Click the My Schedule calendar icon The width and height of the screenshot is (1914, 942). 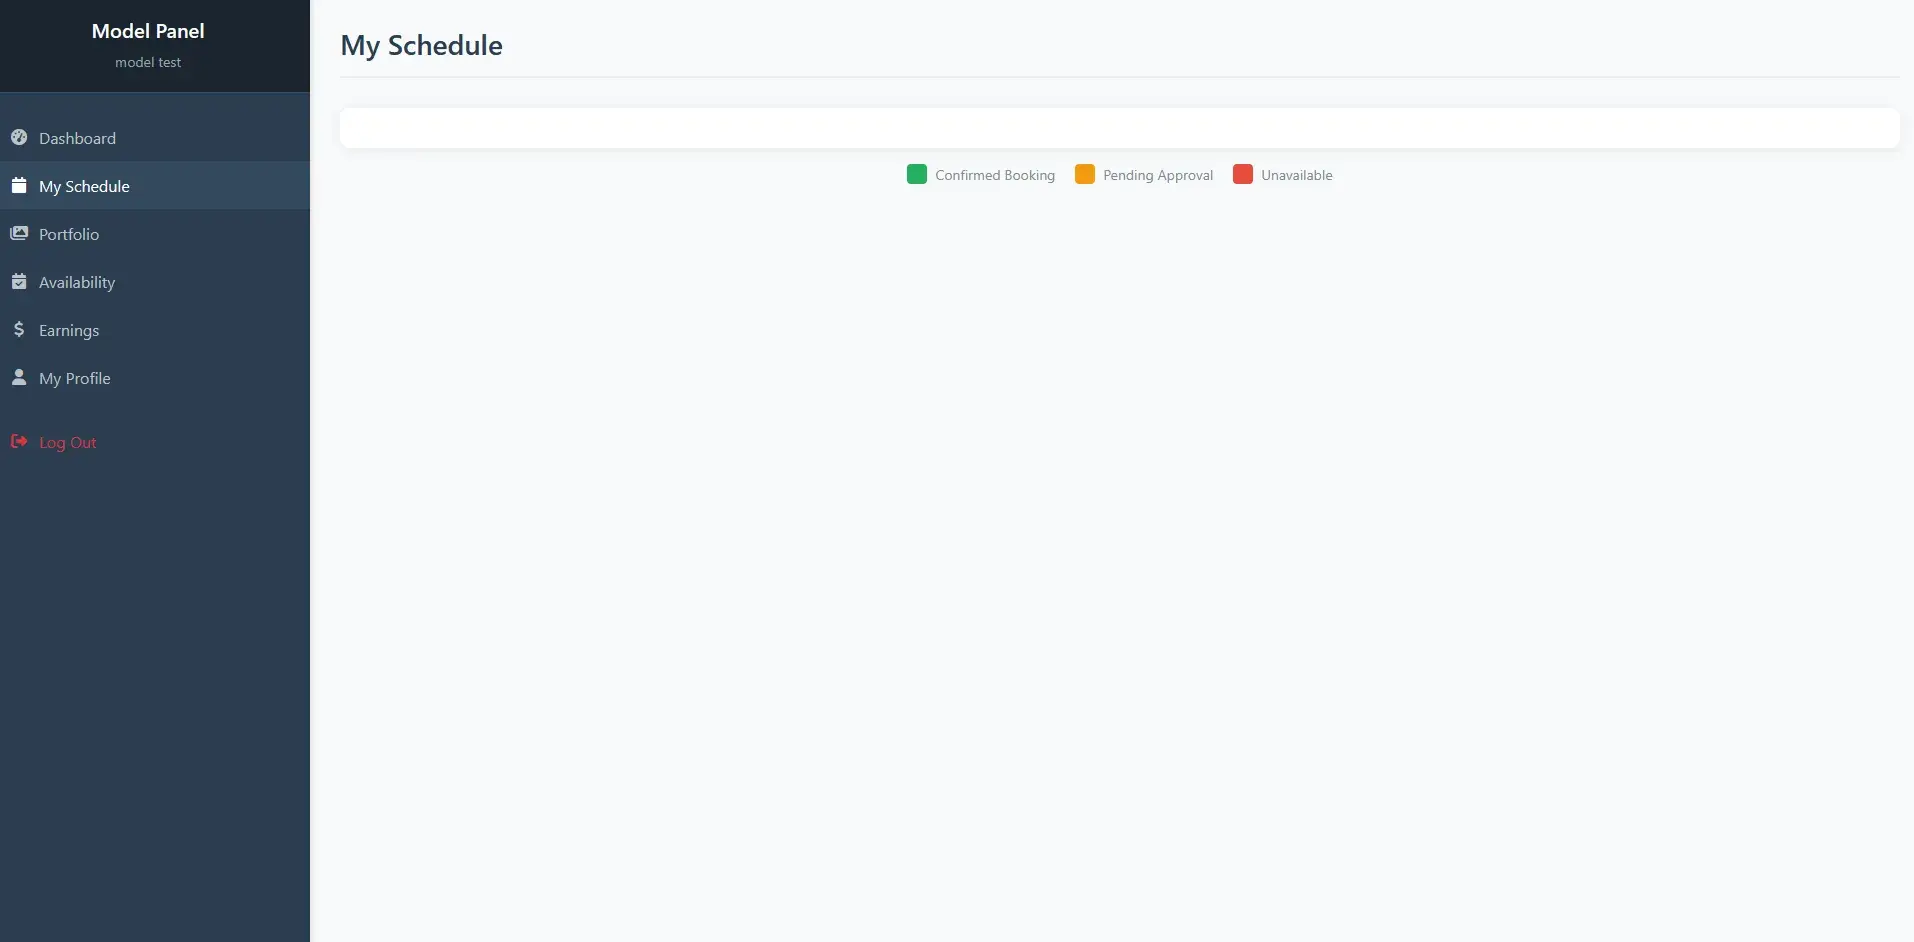tap(19, 185)
